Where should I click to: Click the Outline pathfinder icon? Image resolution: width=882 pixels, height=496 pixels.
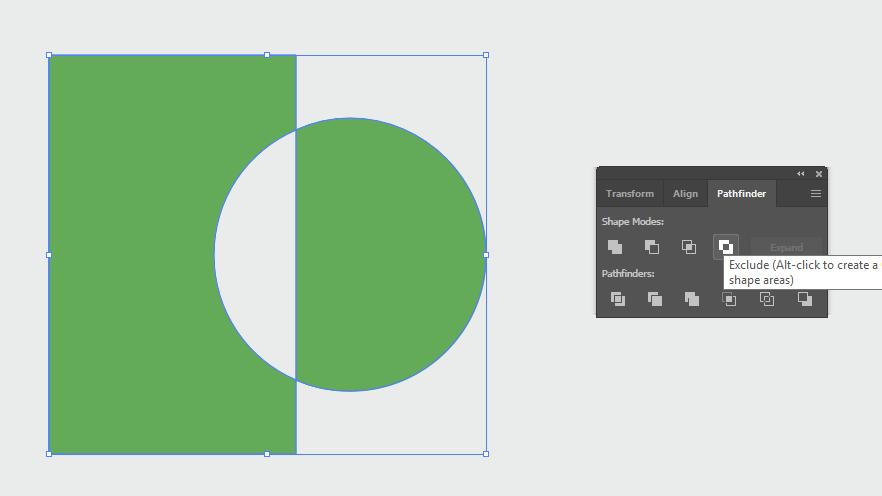coord(767,299)
